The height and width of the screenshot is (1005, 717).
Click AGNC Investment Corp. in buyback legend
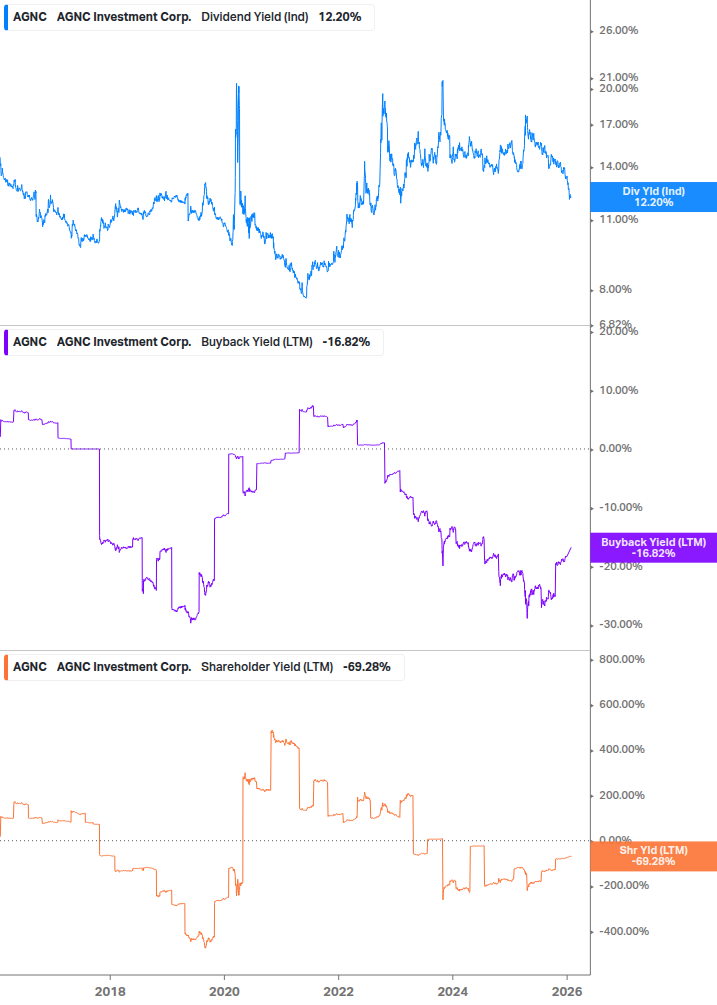[x=124, y=342]
